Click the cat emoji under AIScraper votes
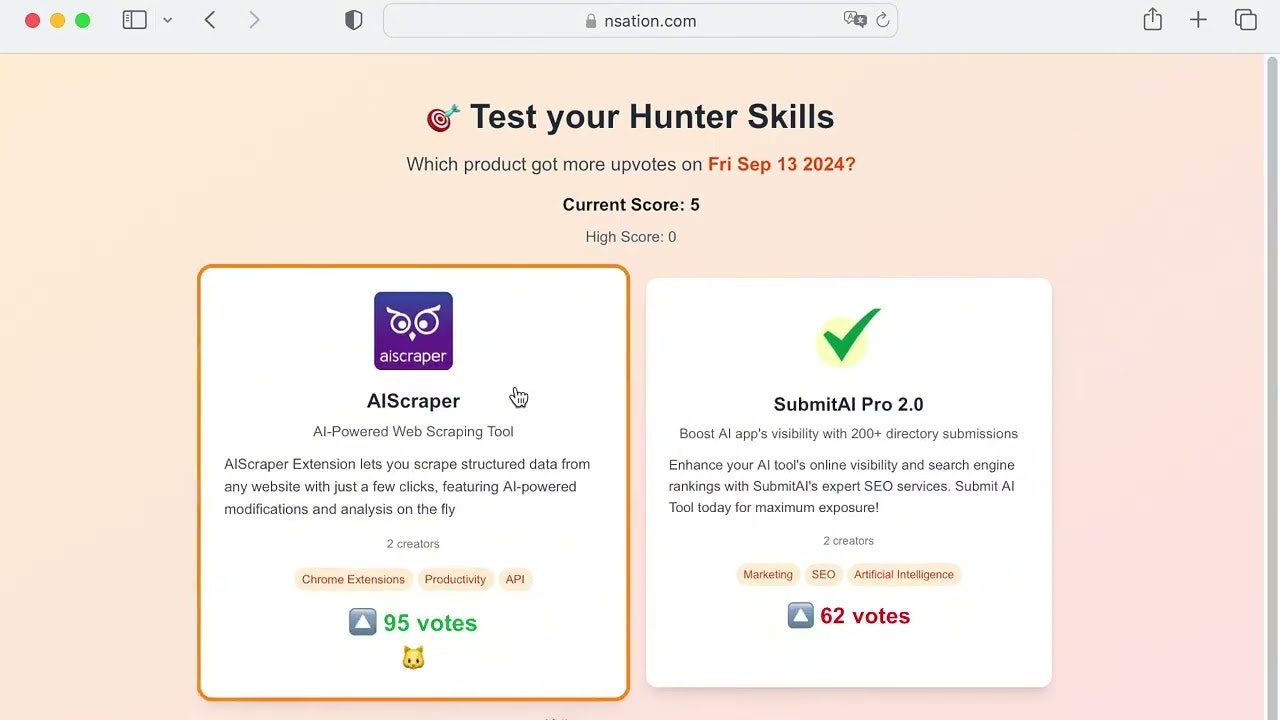This screenshot has height=720, width=1280. point(413,657)
